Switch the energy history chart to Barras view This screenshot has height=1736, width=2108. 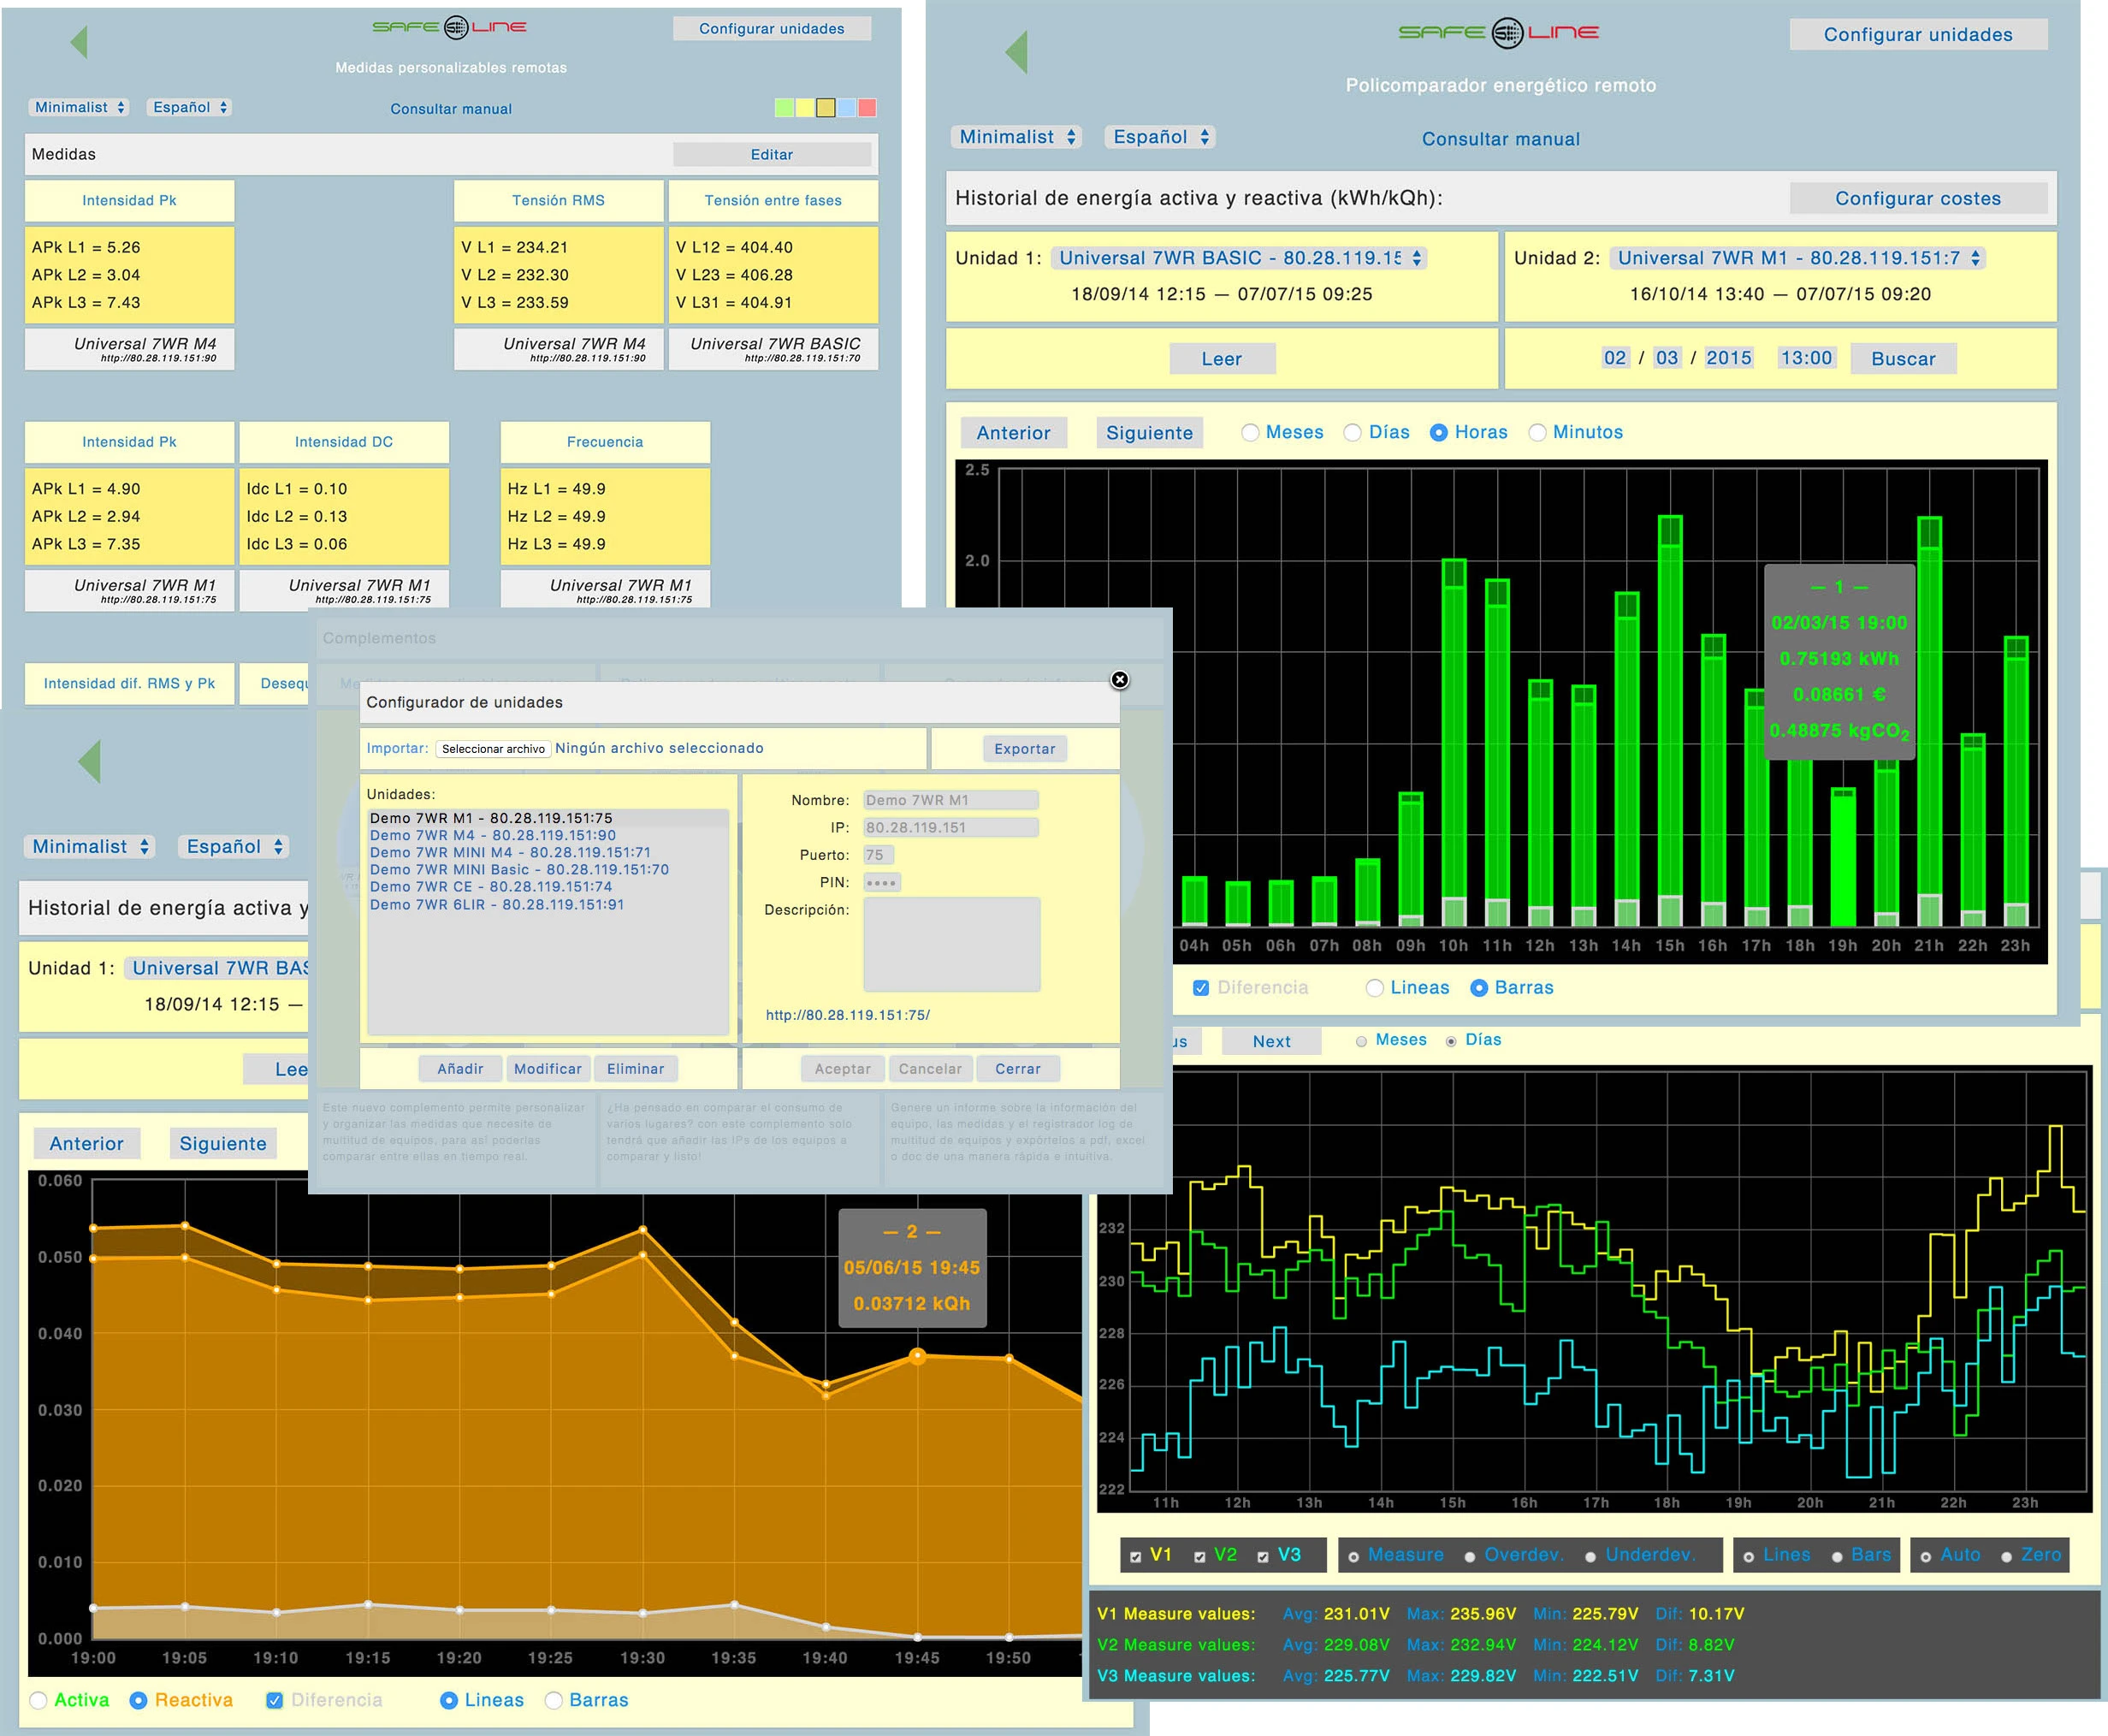(553, 1700)
